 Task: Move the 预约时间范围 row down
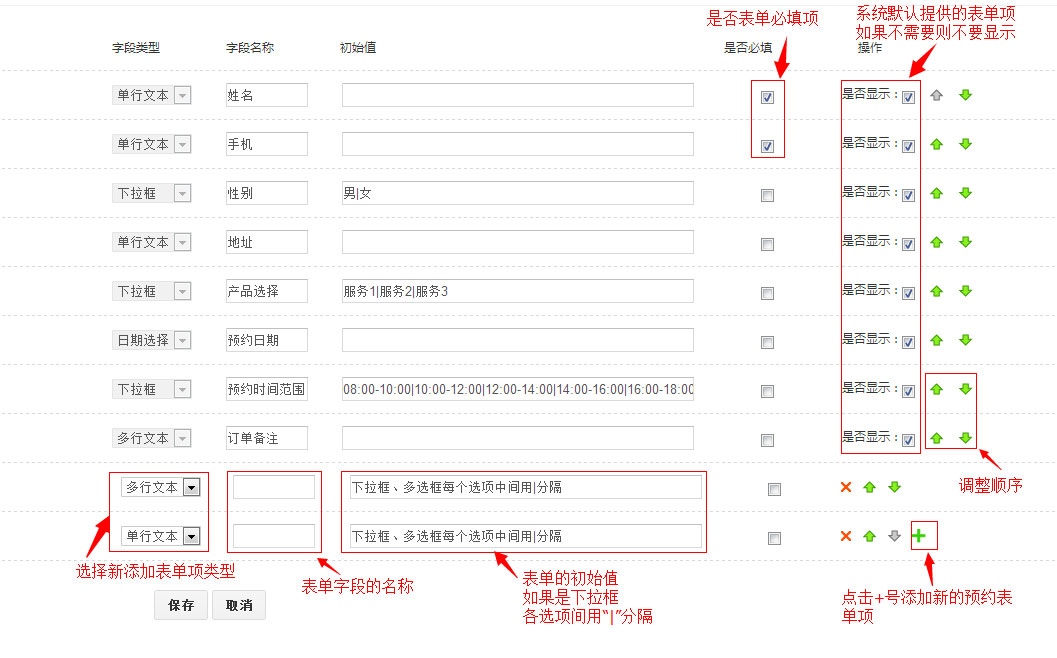[965, 389]
